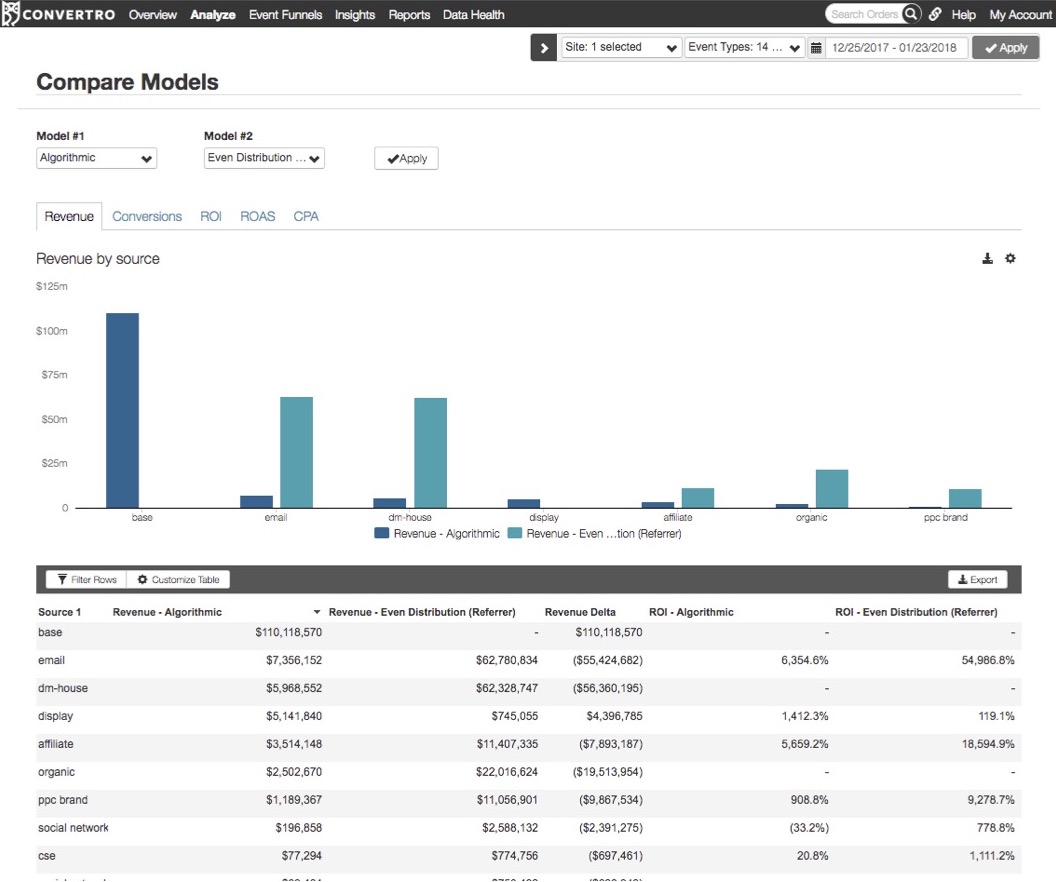The image size is (1056, 882).
Task: Click the 54,986.8% ROI value
Action: coord(987,660)
